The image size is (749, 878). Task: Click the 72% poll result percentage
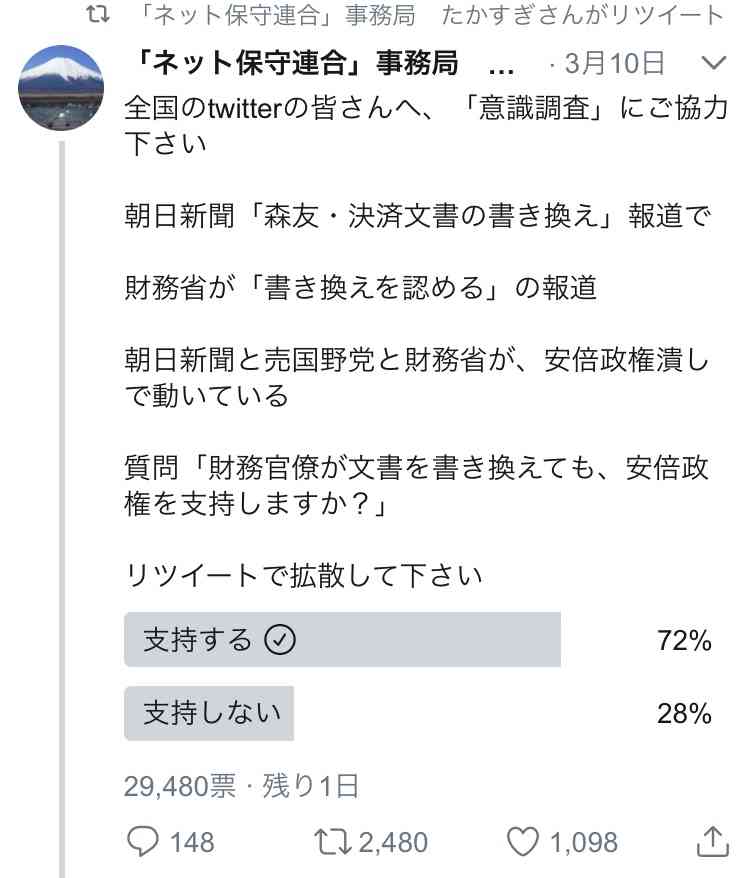(684, 640)
